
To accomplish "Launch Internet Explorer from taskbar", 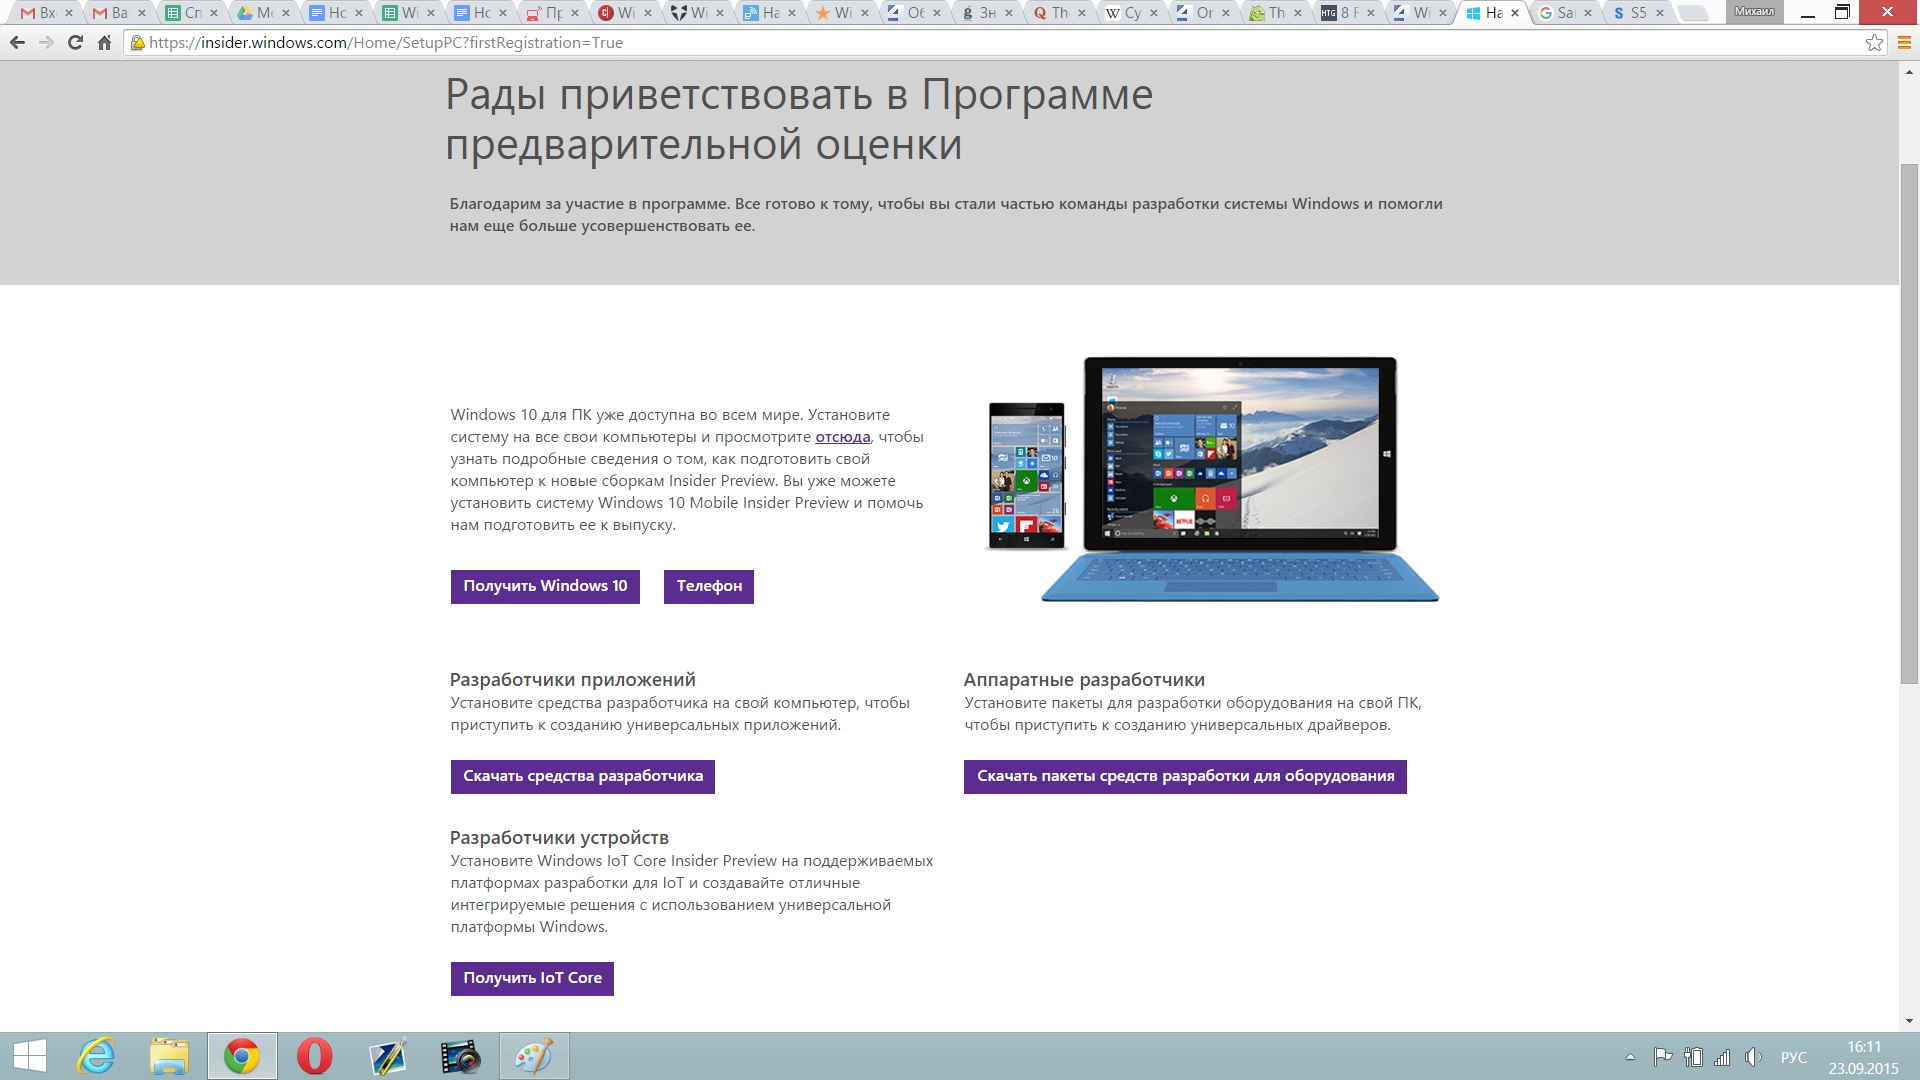I will point(97,1056).
